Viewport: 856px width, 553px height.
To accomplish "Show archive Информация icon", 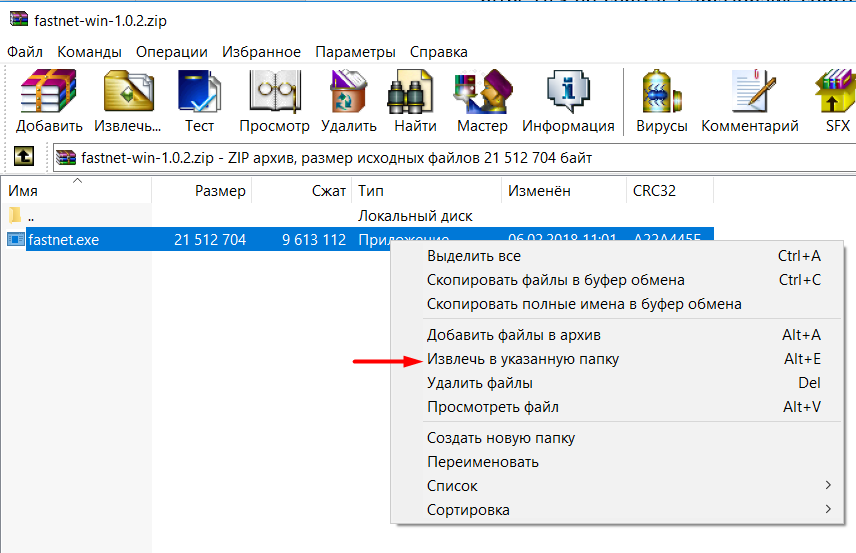I will coord(568,92).
